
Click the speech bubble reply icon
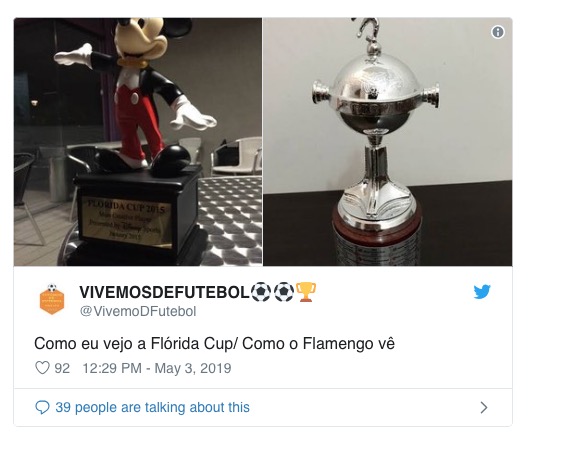coord(42,407)
